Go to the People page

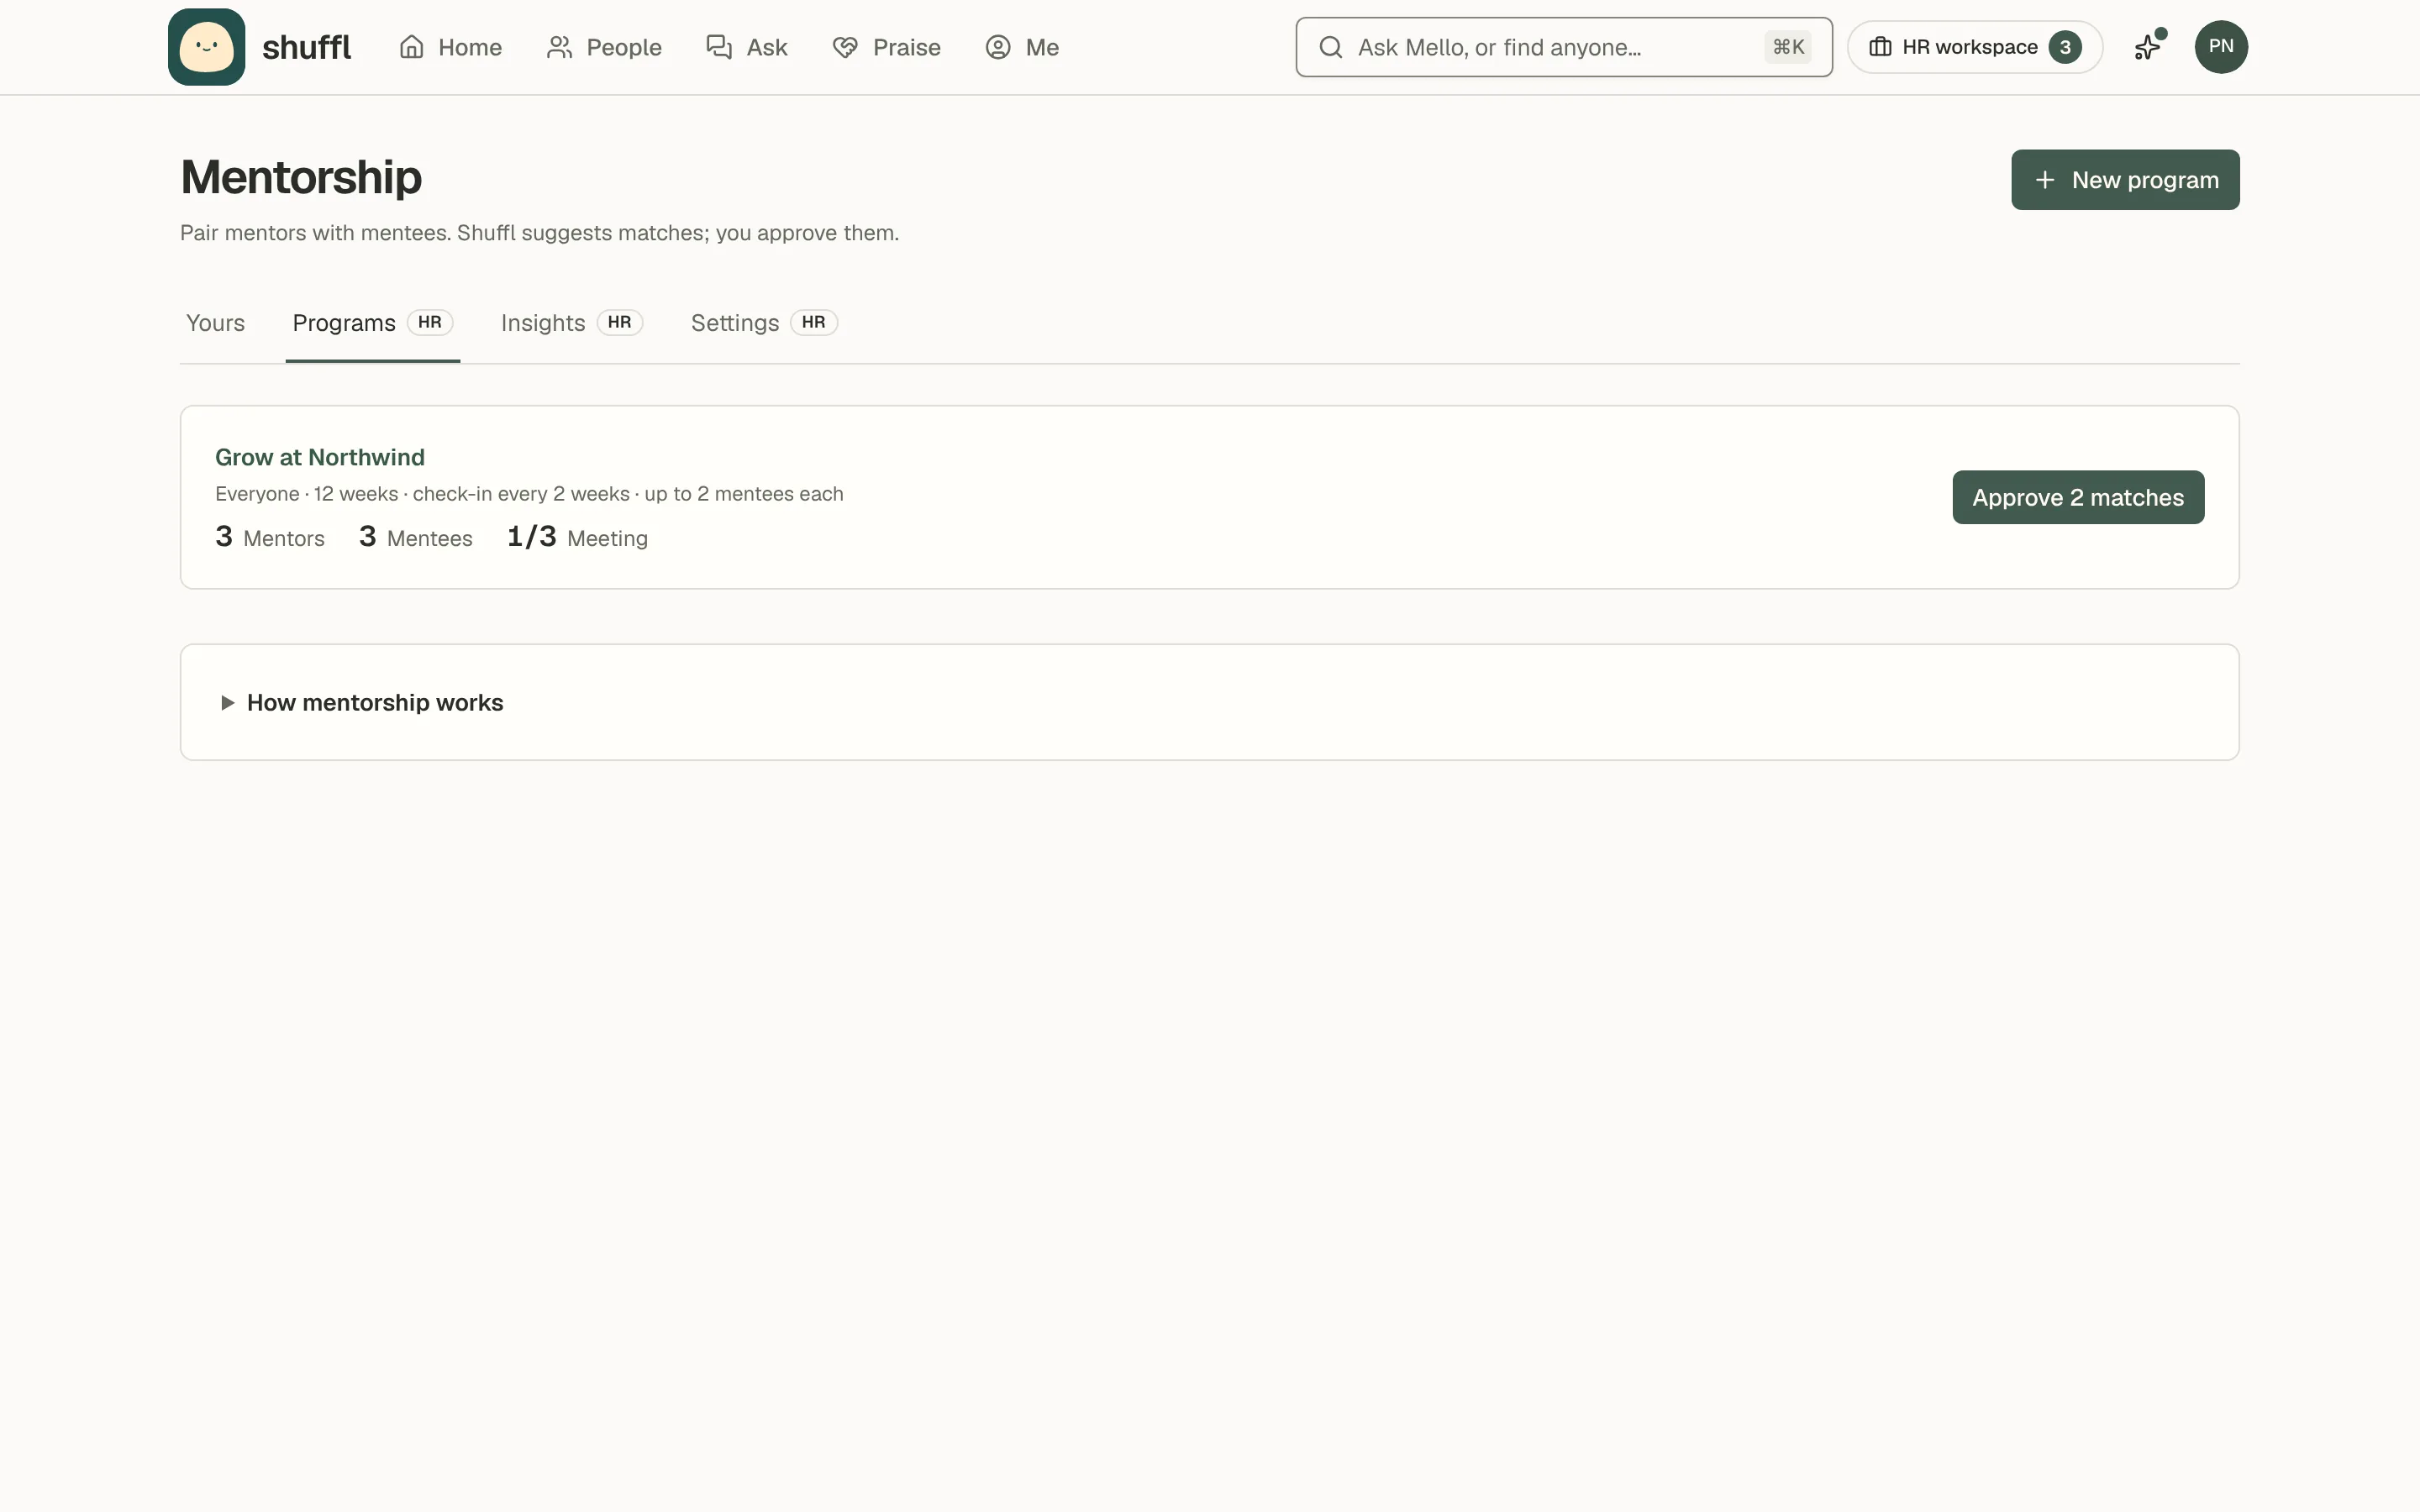pyautogui.click(x=604, y=47)
